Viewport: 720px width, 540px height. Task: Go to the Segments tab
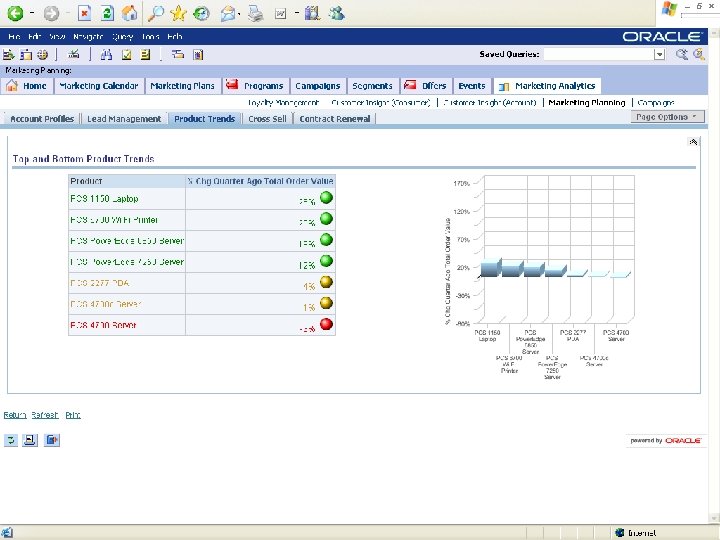point(372,86)
